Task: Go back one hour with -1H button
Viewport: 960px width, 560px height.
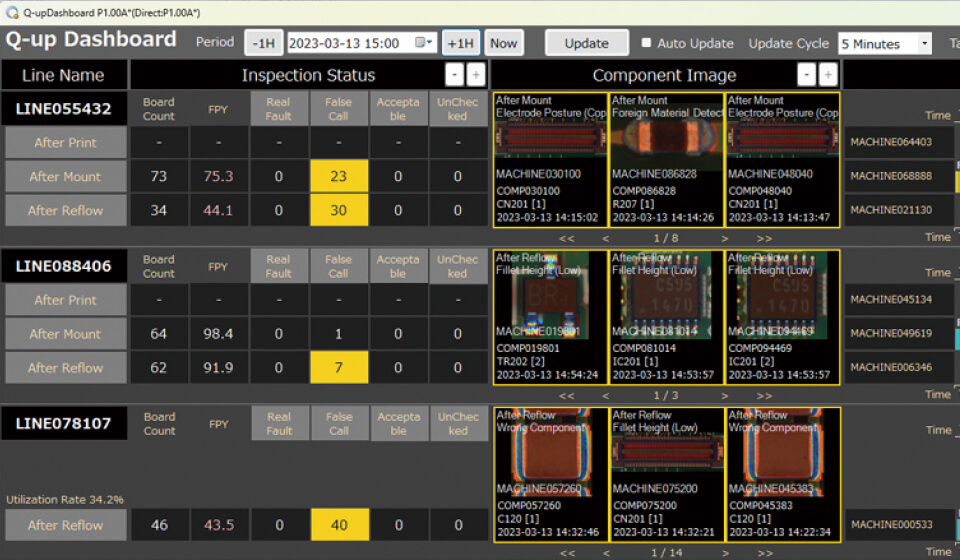Action: (264, 43)
